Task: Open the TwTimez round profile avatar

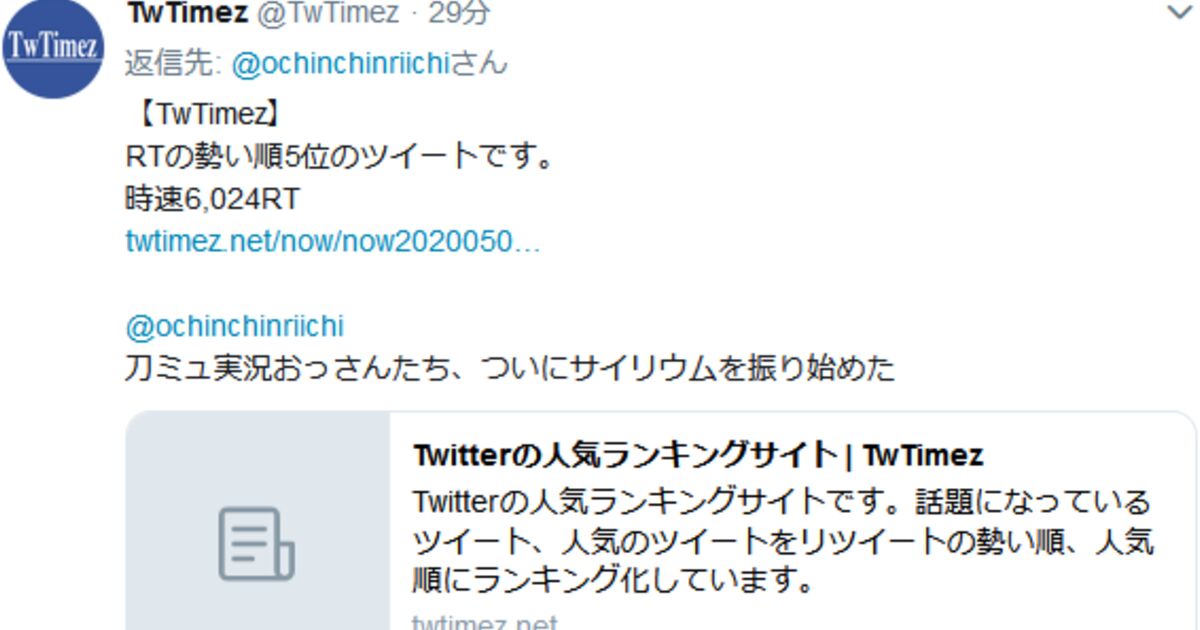Action: click(53, 48)
